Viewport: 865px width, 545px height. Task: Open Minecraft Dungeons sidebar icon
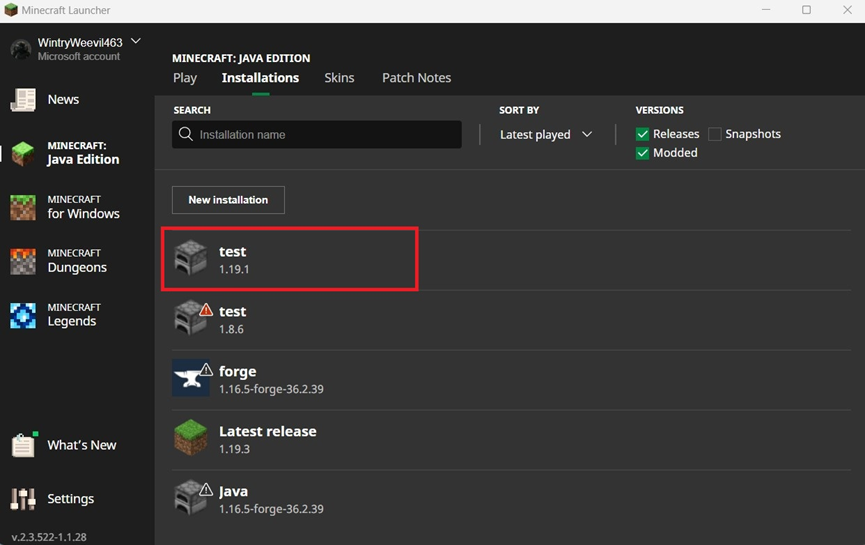[23, 261]
